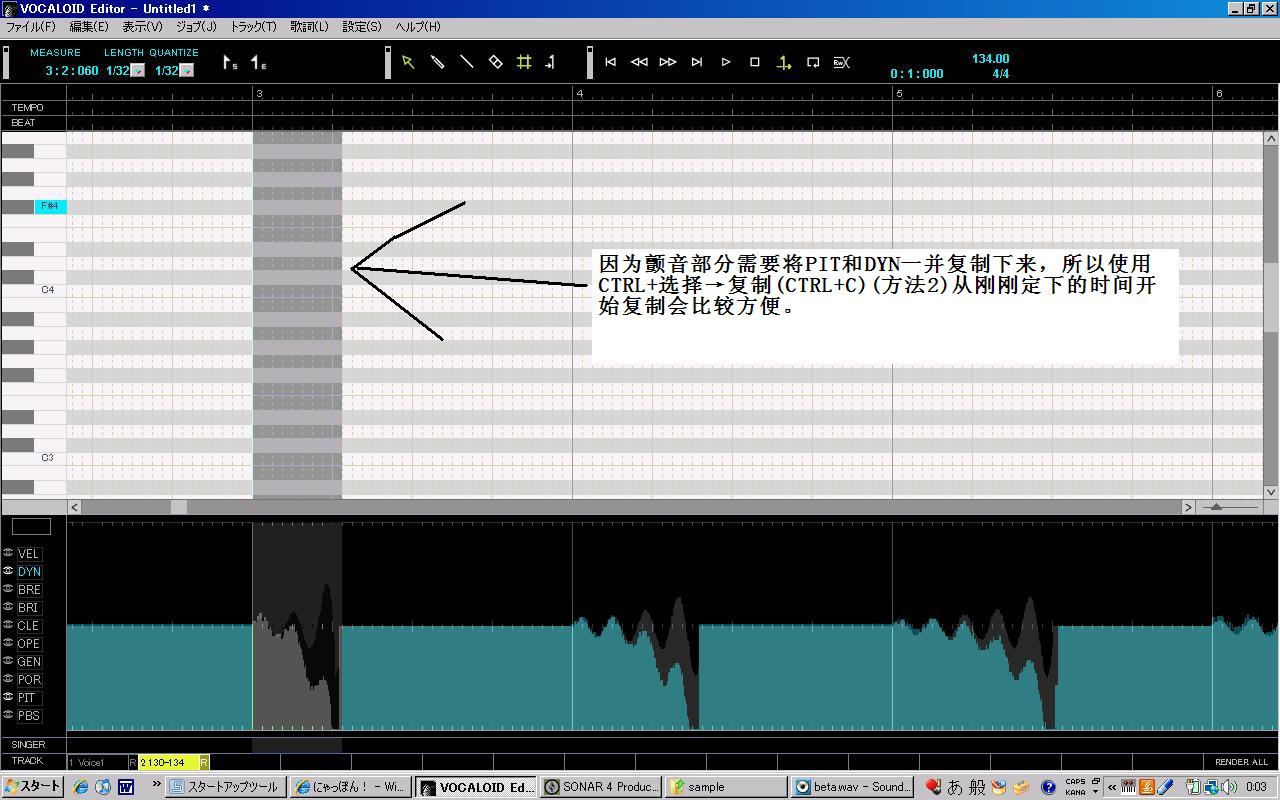1280x800 pixels.
Task: Switch to SONAR 4 Producer in taskbar
Action: tap(601, 787)
